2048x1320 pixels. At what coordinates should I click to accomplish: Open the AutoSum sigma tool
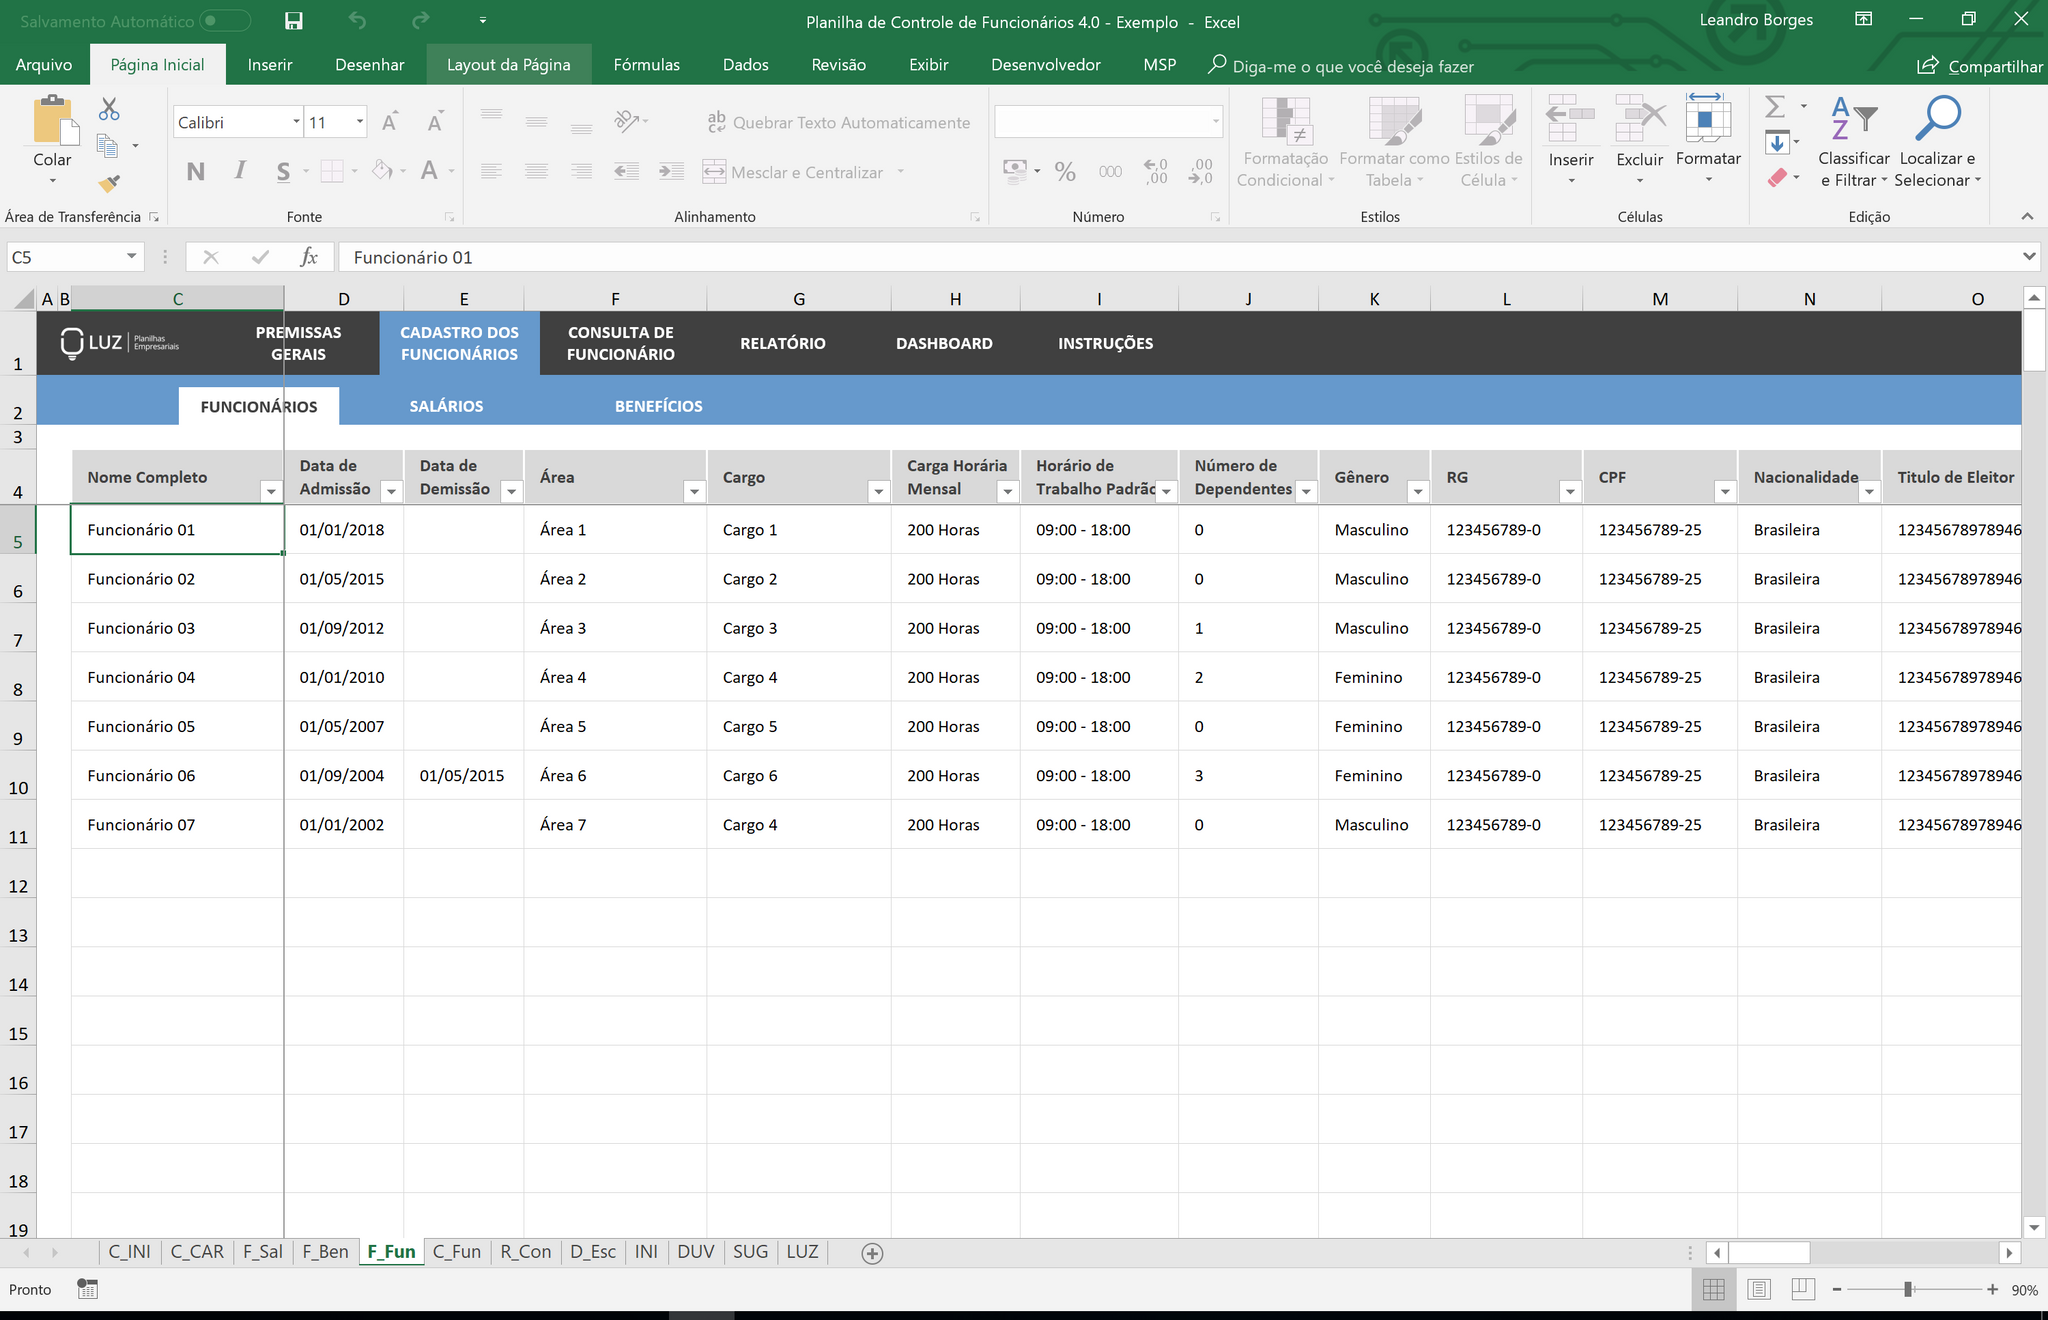pyautogui.click(x=1775, y=106)
